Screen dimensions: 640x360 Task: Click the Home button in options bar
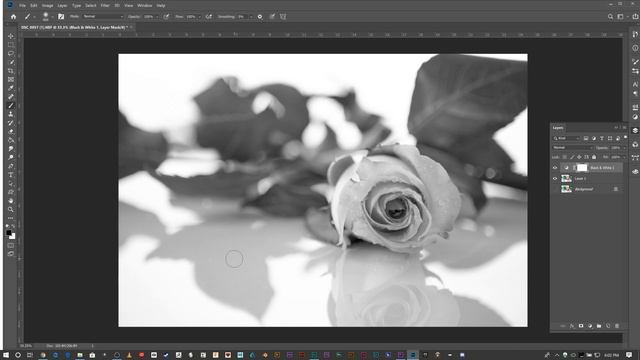tap(13, 17)
